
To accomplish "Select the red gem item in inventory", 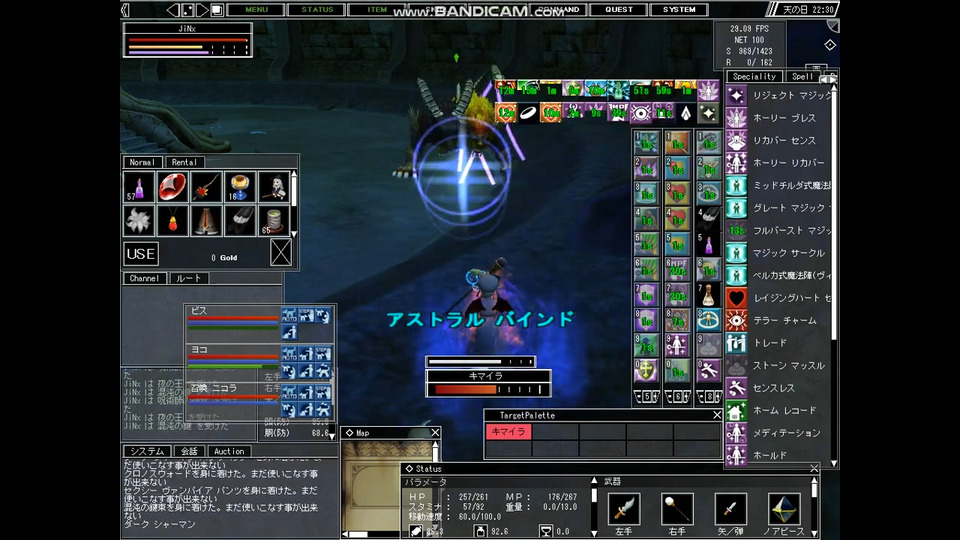I will click(173, 187).
